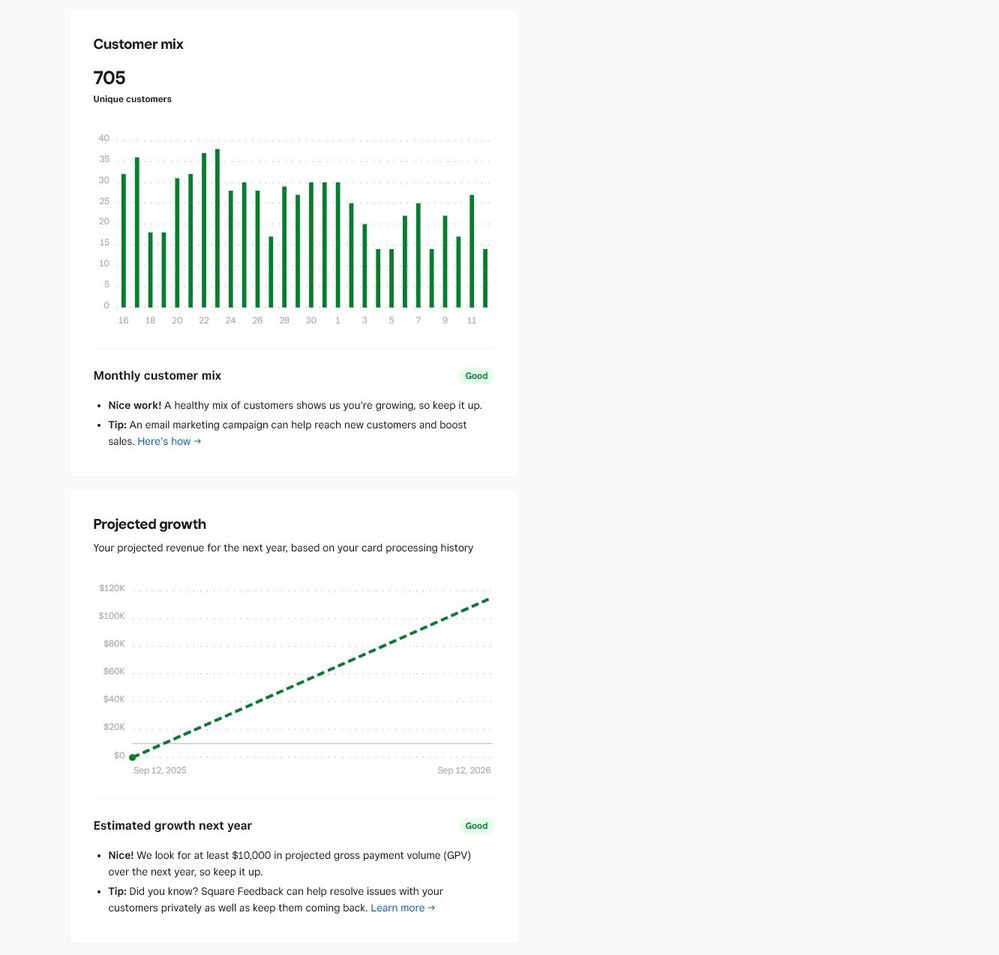
Task: Click the arrow icon after "Learn more"
Action: [x=431, y=908]
